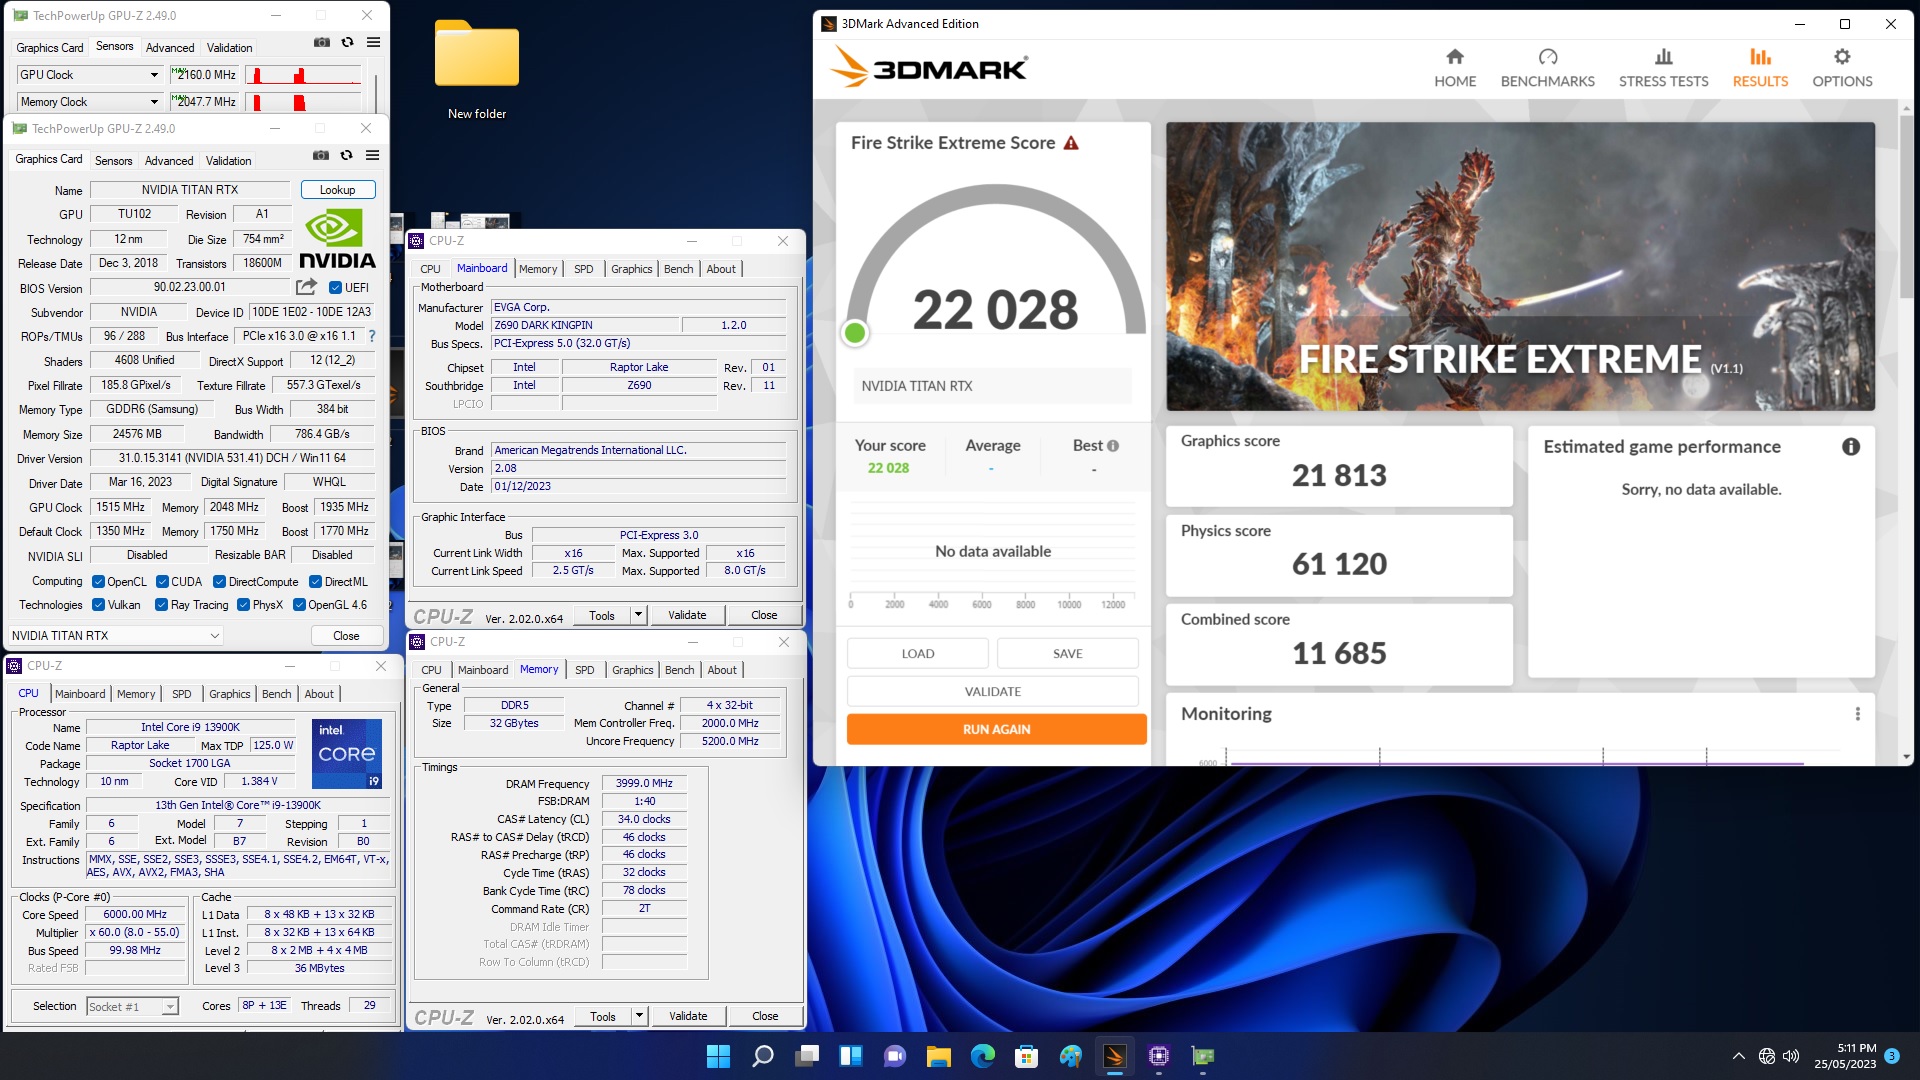Toggle the Vulkan checkbox
The width and height of the screenshot is (1920, 1080).
tap(98, 605)
